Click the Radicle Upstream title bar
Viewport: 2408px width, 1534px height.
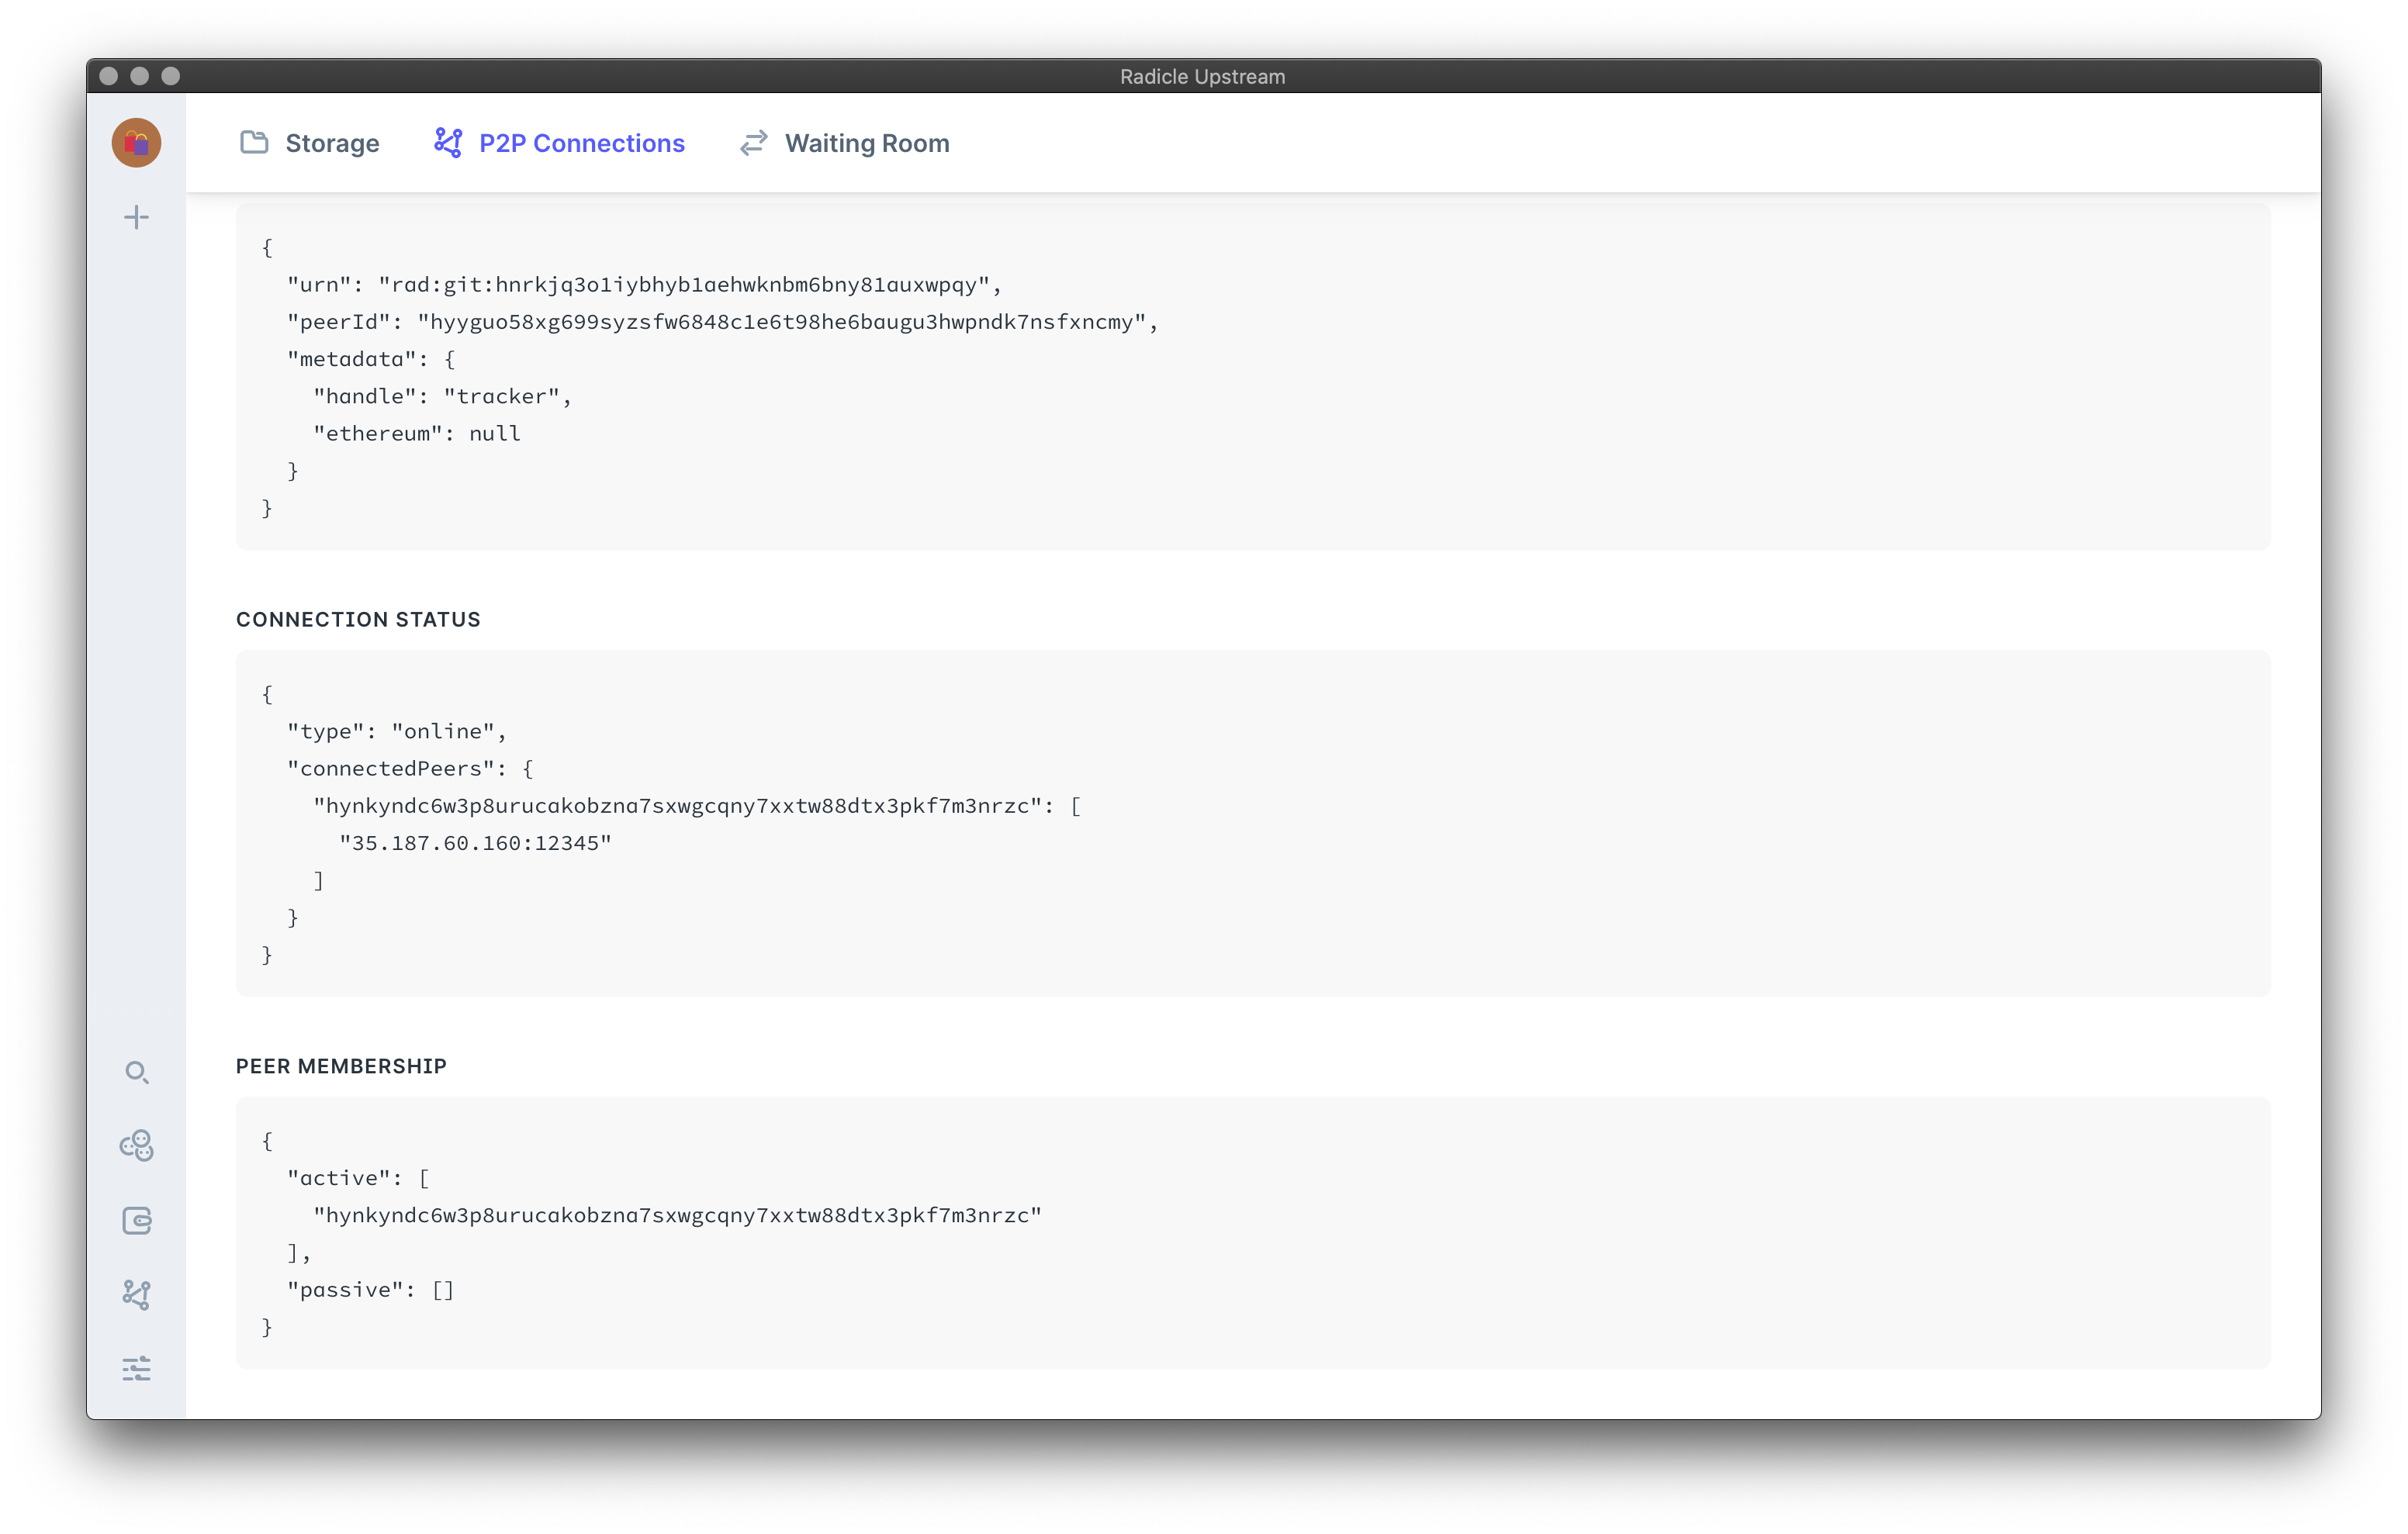[x=1202, y=76]
